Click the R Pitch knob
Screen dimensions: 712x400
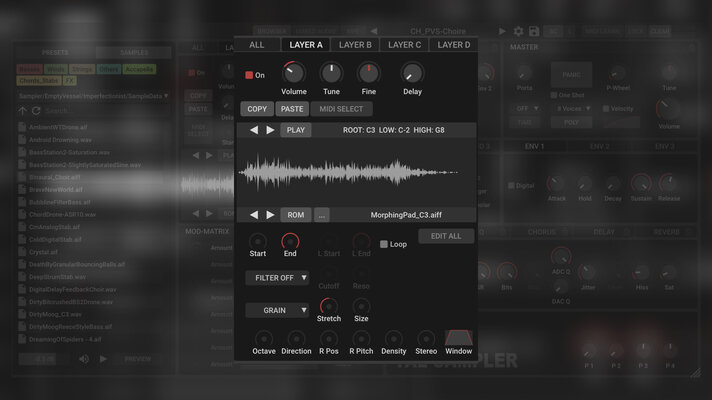(x=361, y=339)
